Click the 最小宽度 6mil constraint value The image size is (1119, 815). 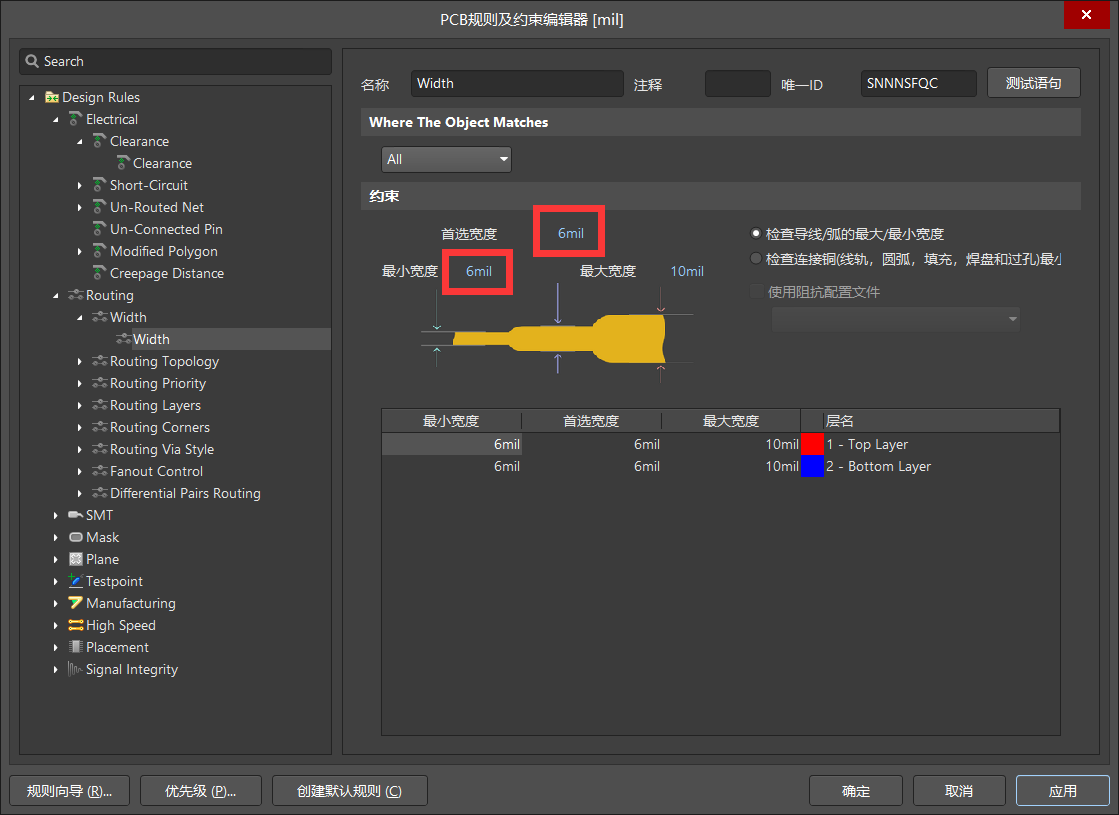tap(478, 271)
